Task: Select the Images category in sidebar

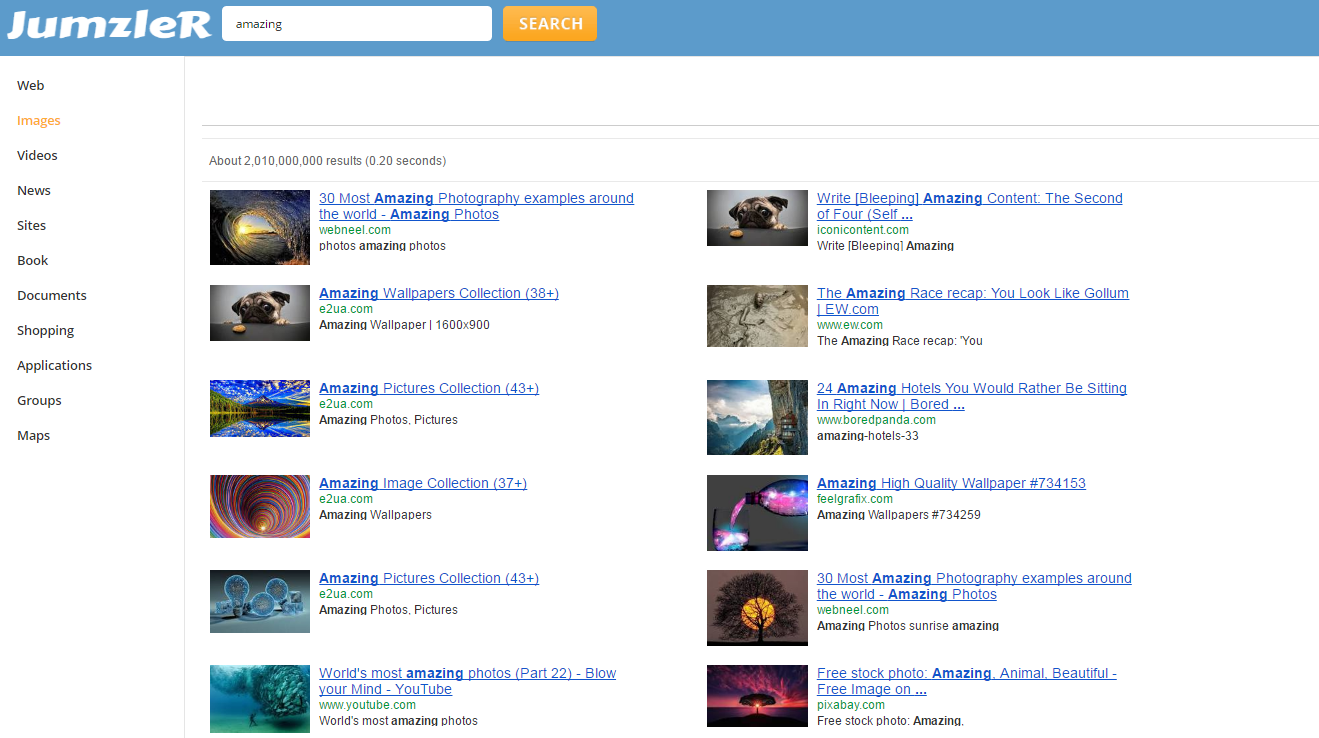Action: coord(39,121)
